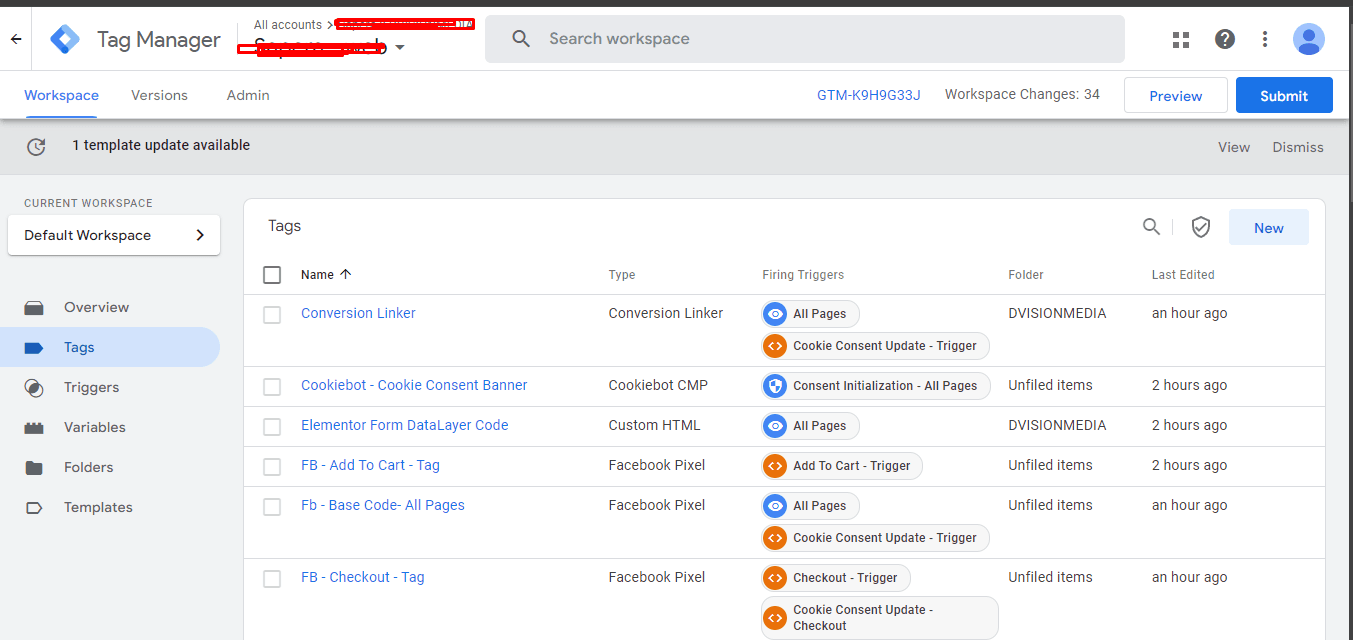Click eye icon of Conversion Linker All Pages

pyautogui.click(x=775, y=314)
